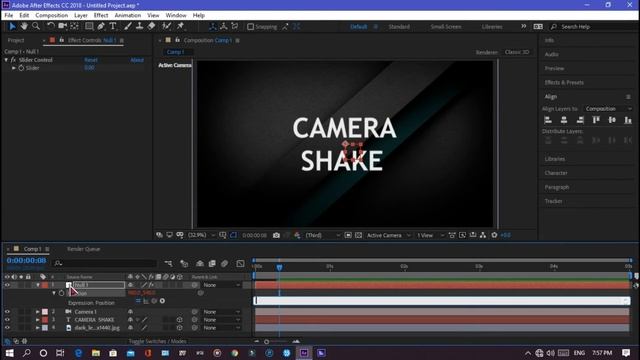This screenshot has width=640, height=360.
Task: Open the Active Camera view dropdown
Action: click(388, 235)
